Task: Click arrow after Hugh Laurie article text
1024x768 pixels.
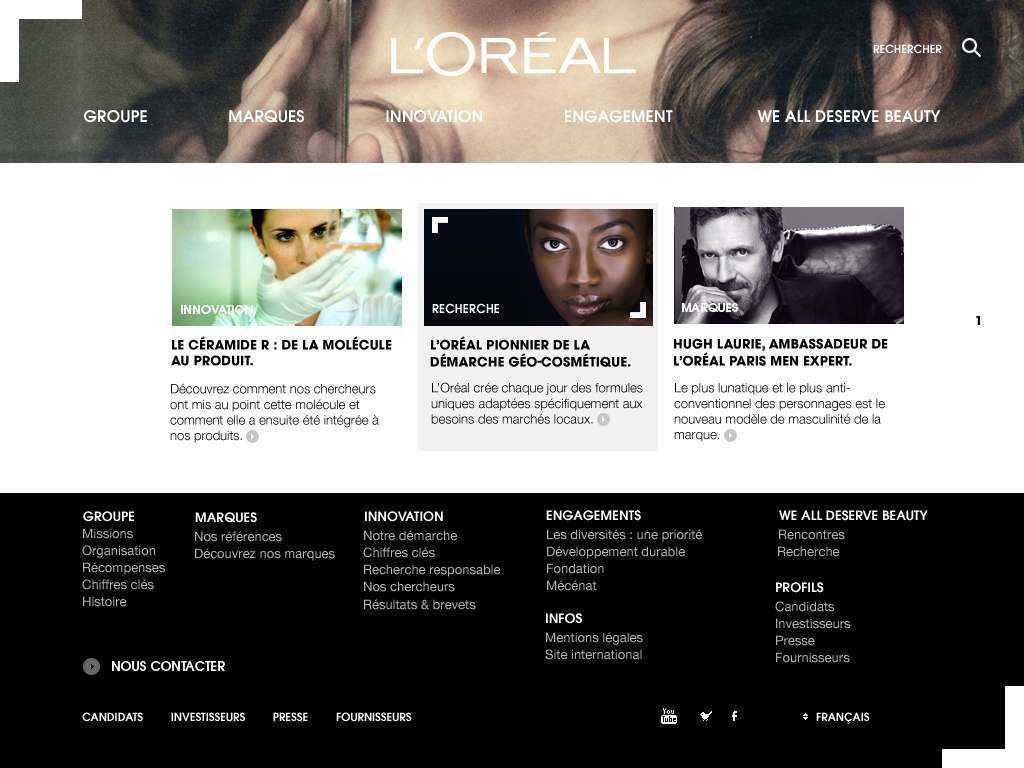Action: point(731,435)
